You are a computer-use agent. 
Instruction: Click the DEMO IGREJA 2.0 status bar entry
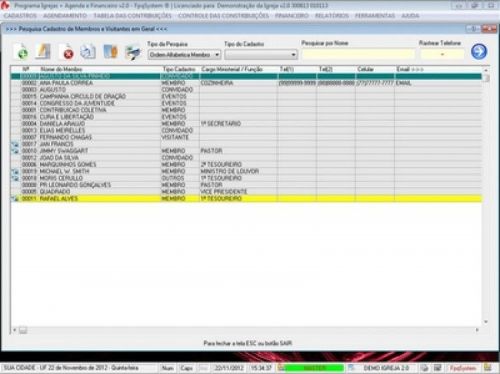coord(386,368)
